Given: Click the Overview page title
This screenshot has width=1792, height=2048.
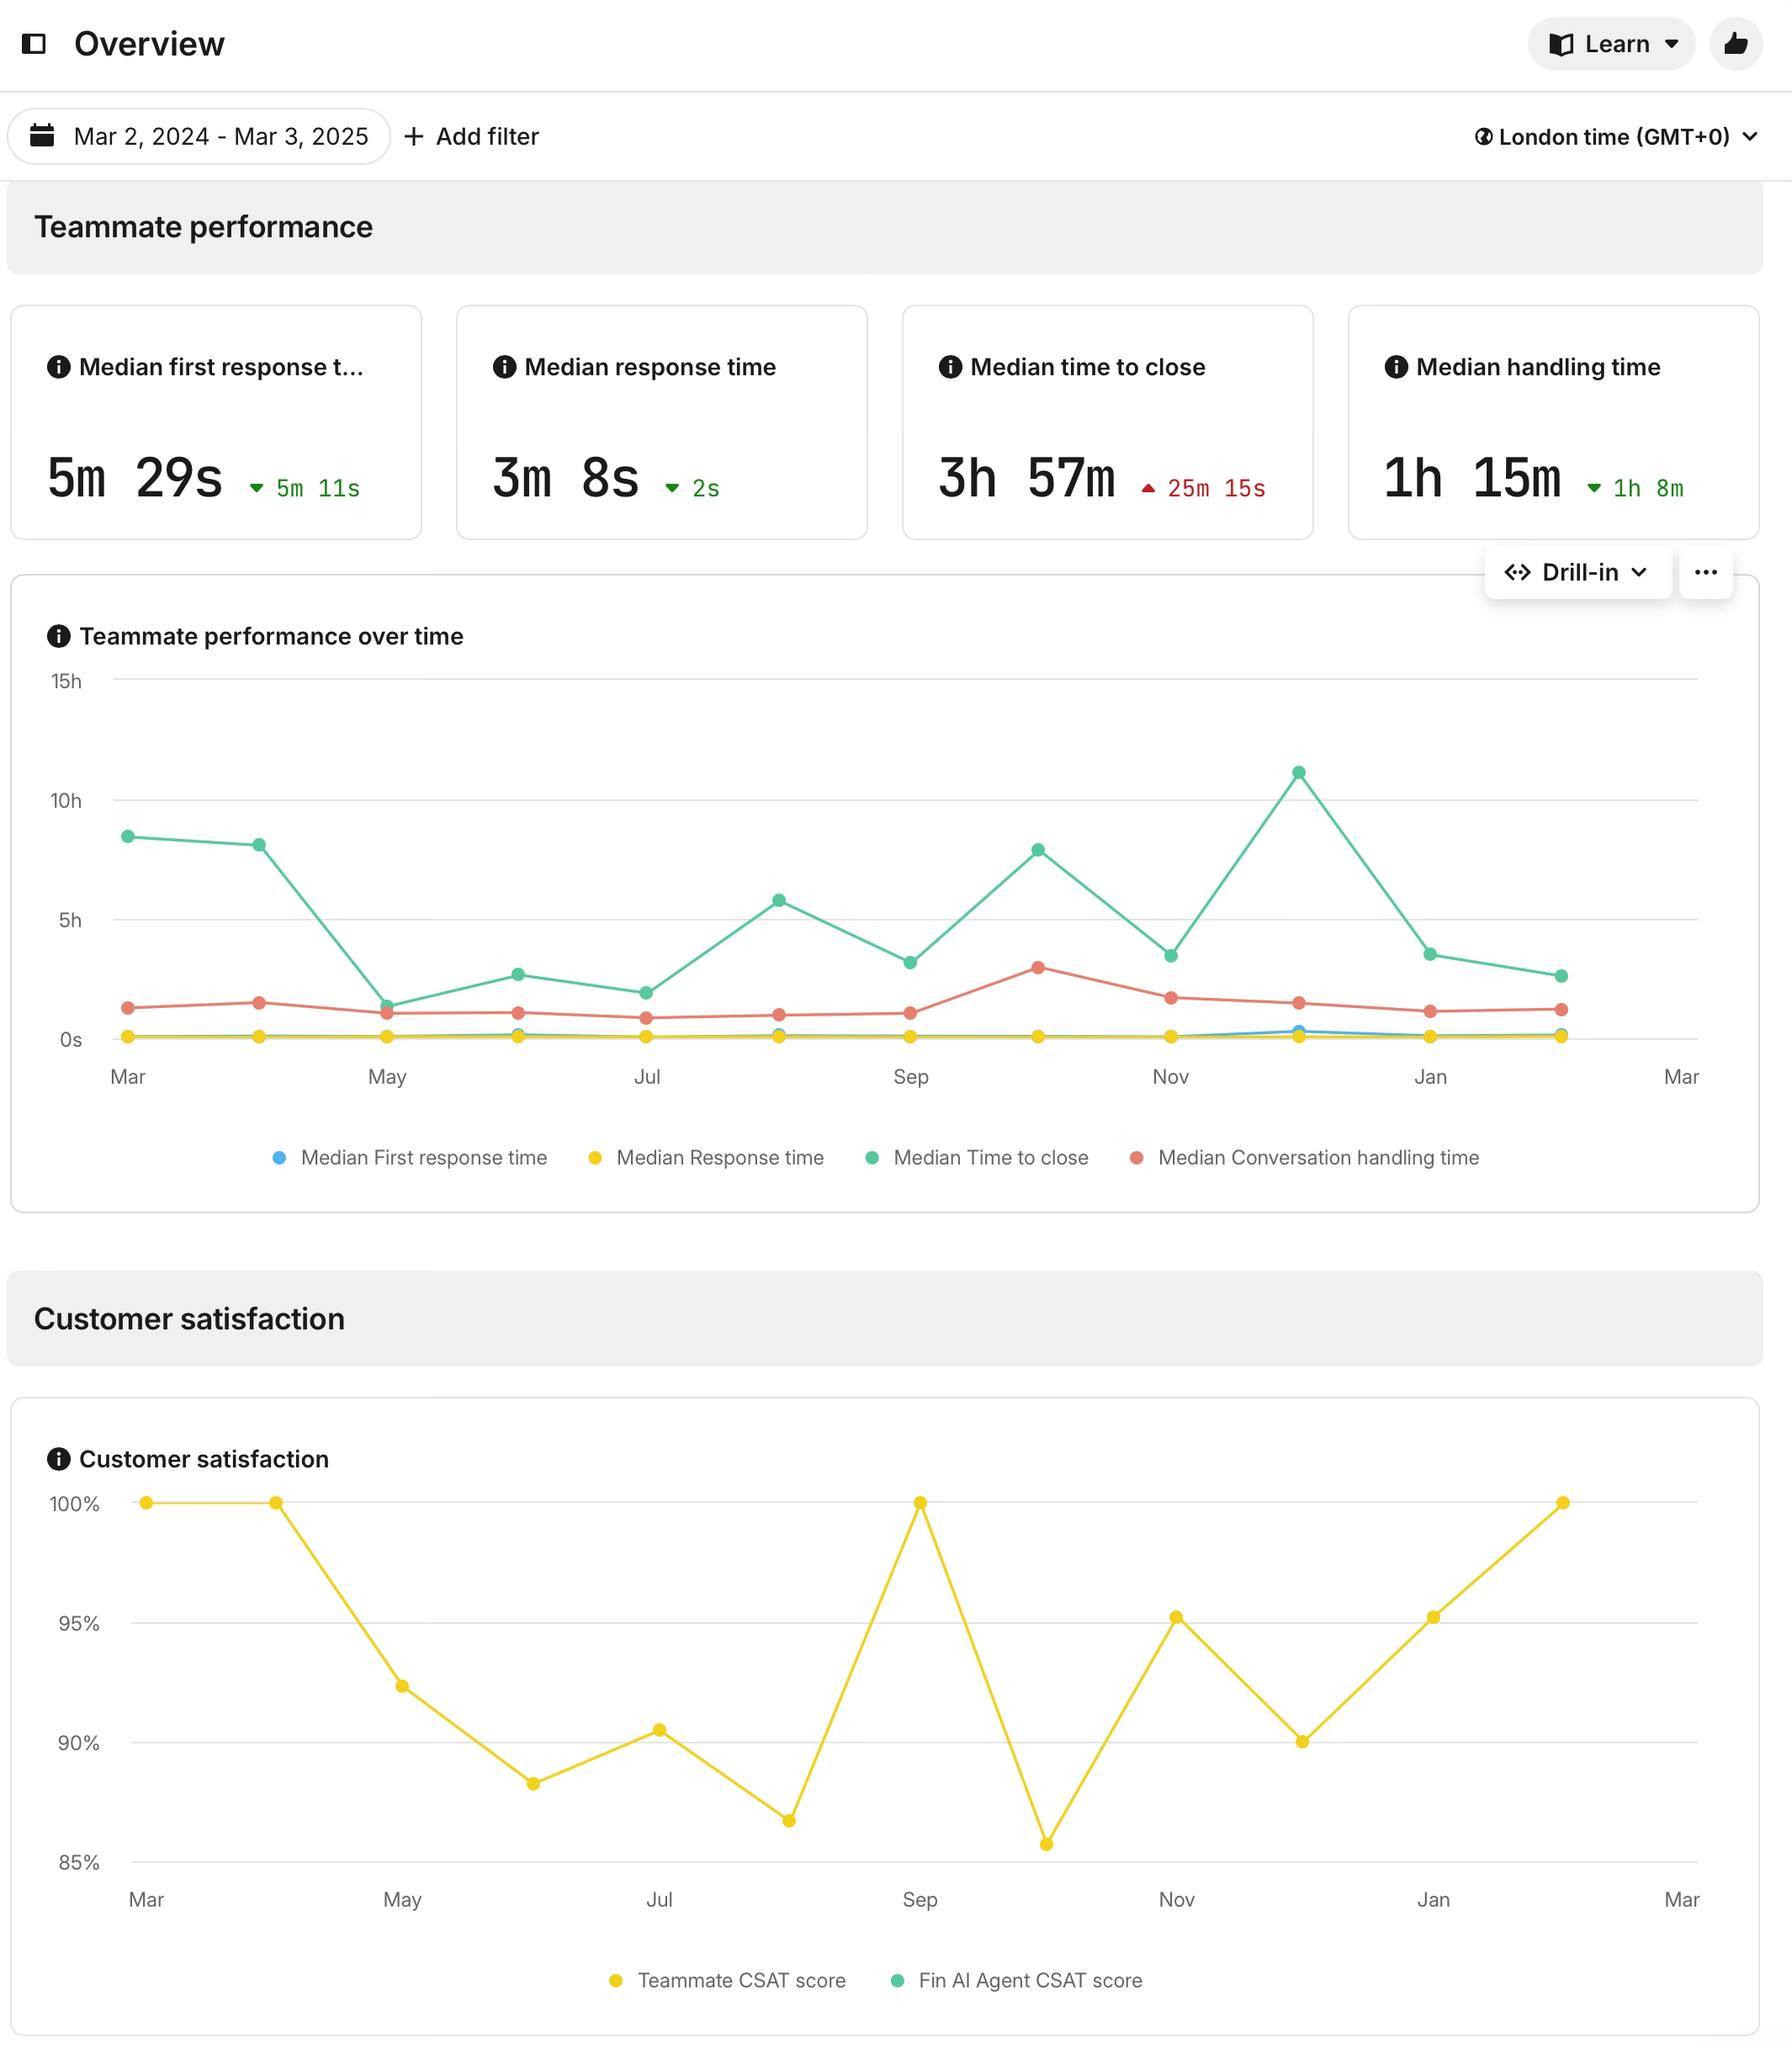Looking at the screenshot, I should (x=149, y=44).
